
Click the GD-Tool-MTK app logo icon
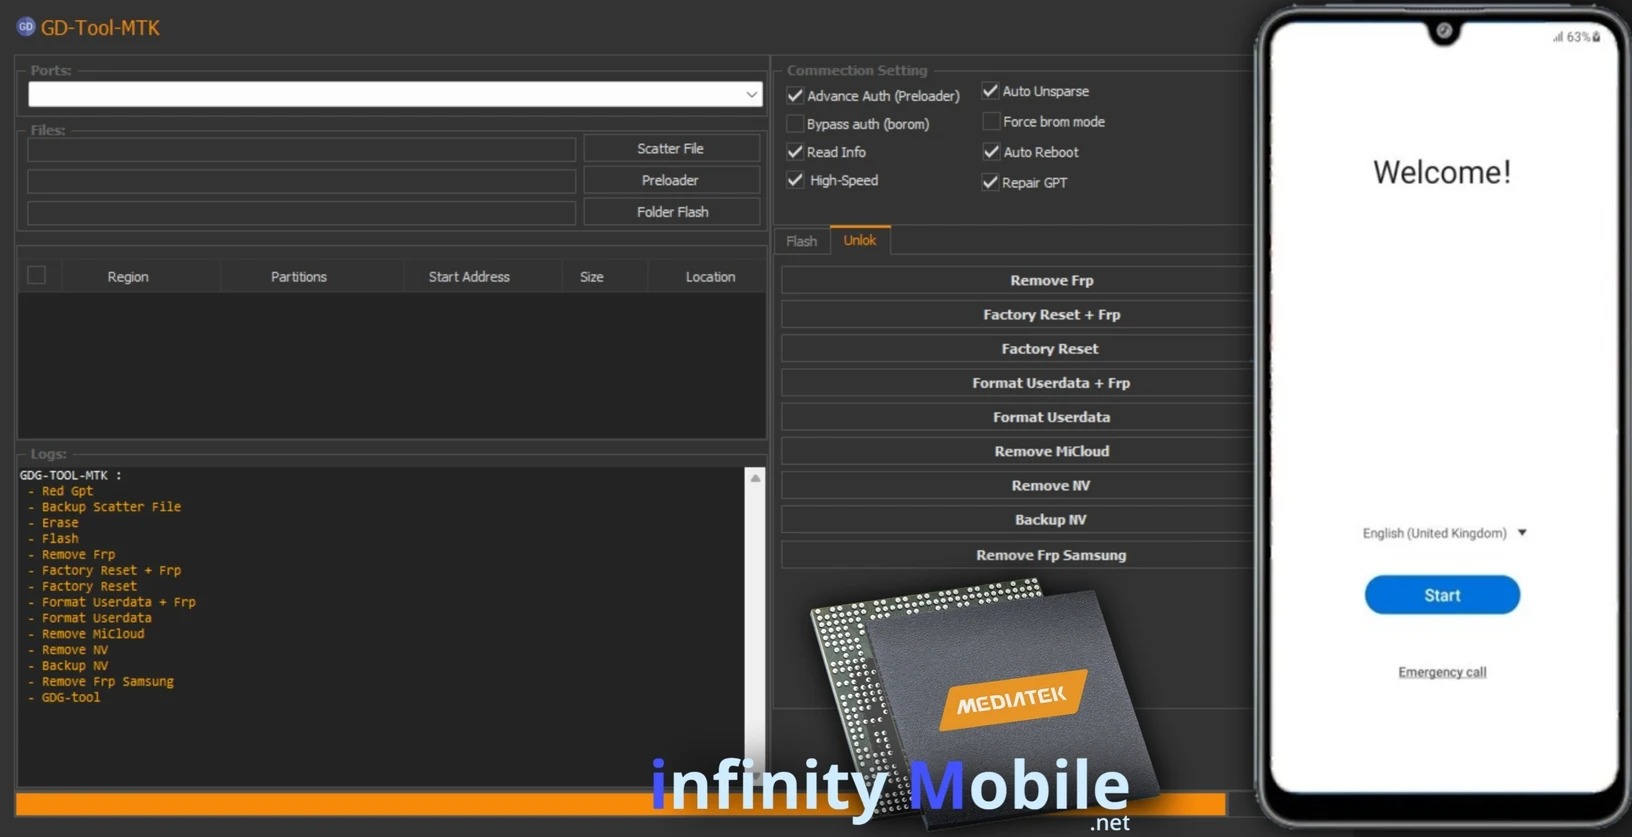26,27
